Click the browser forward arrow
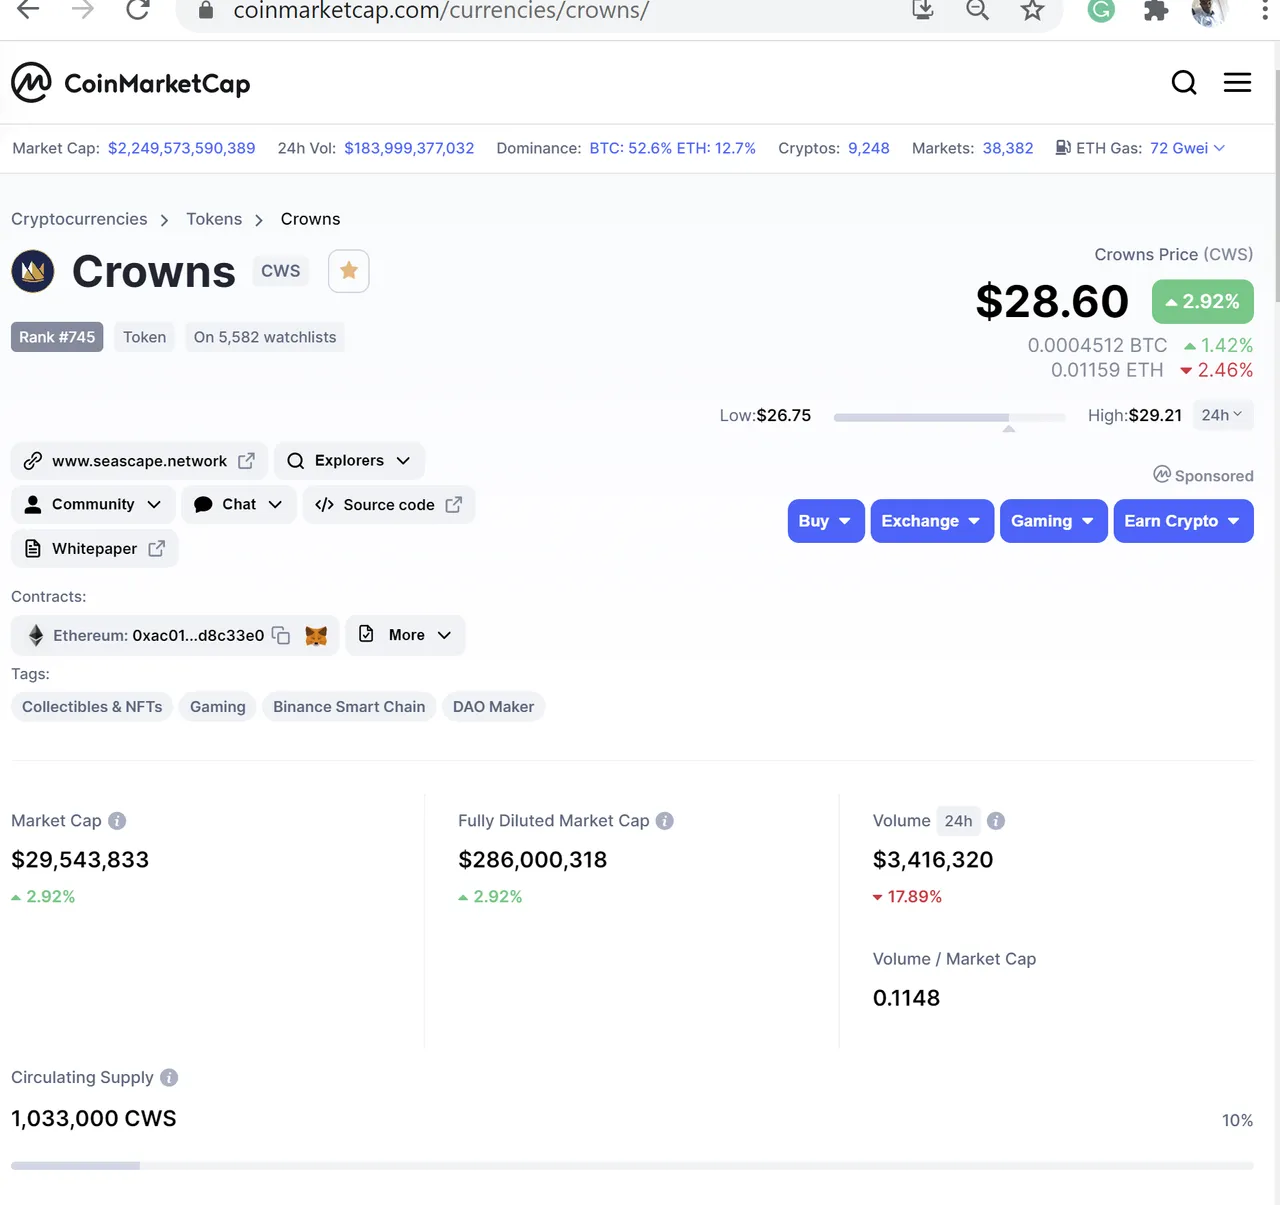This screenshot has width=1280, height=1205. (x=83, y=10)
